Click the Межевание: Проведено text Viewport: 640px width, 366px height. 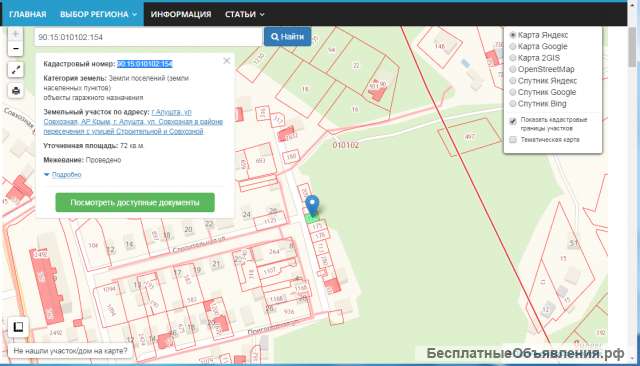[x=82, y=160]
